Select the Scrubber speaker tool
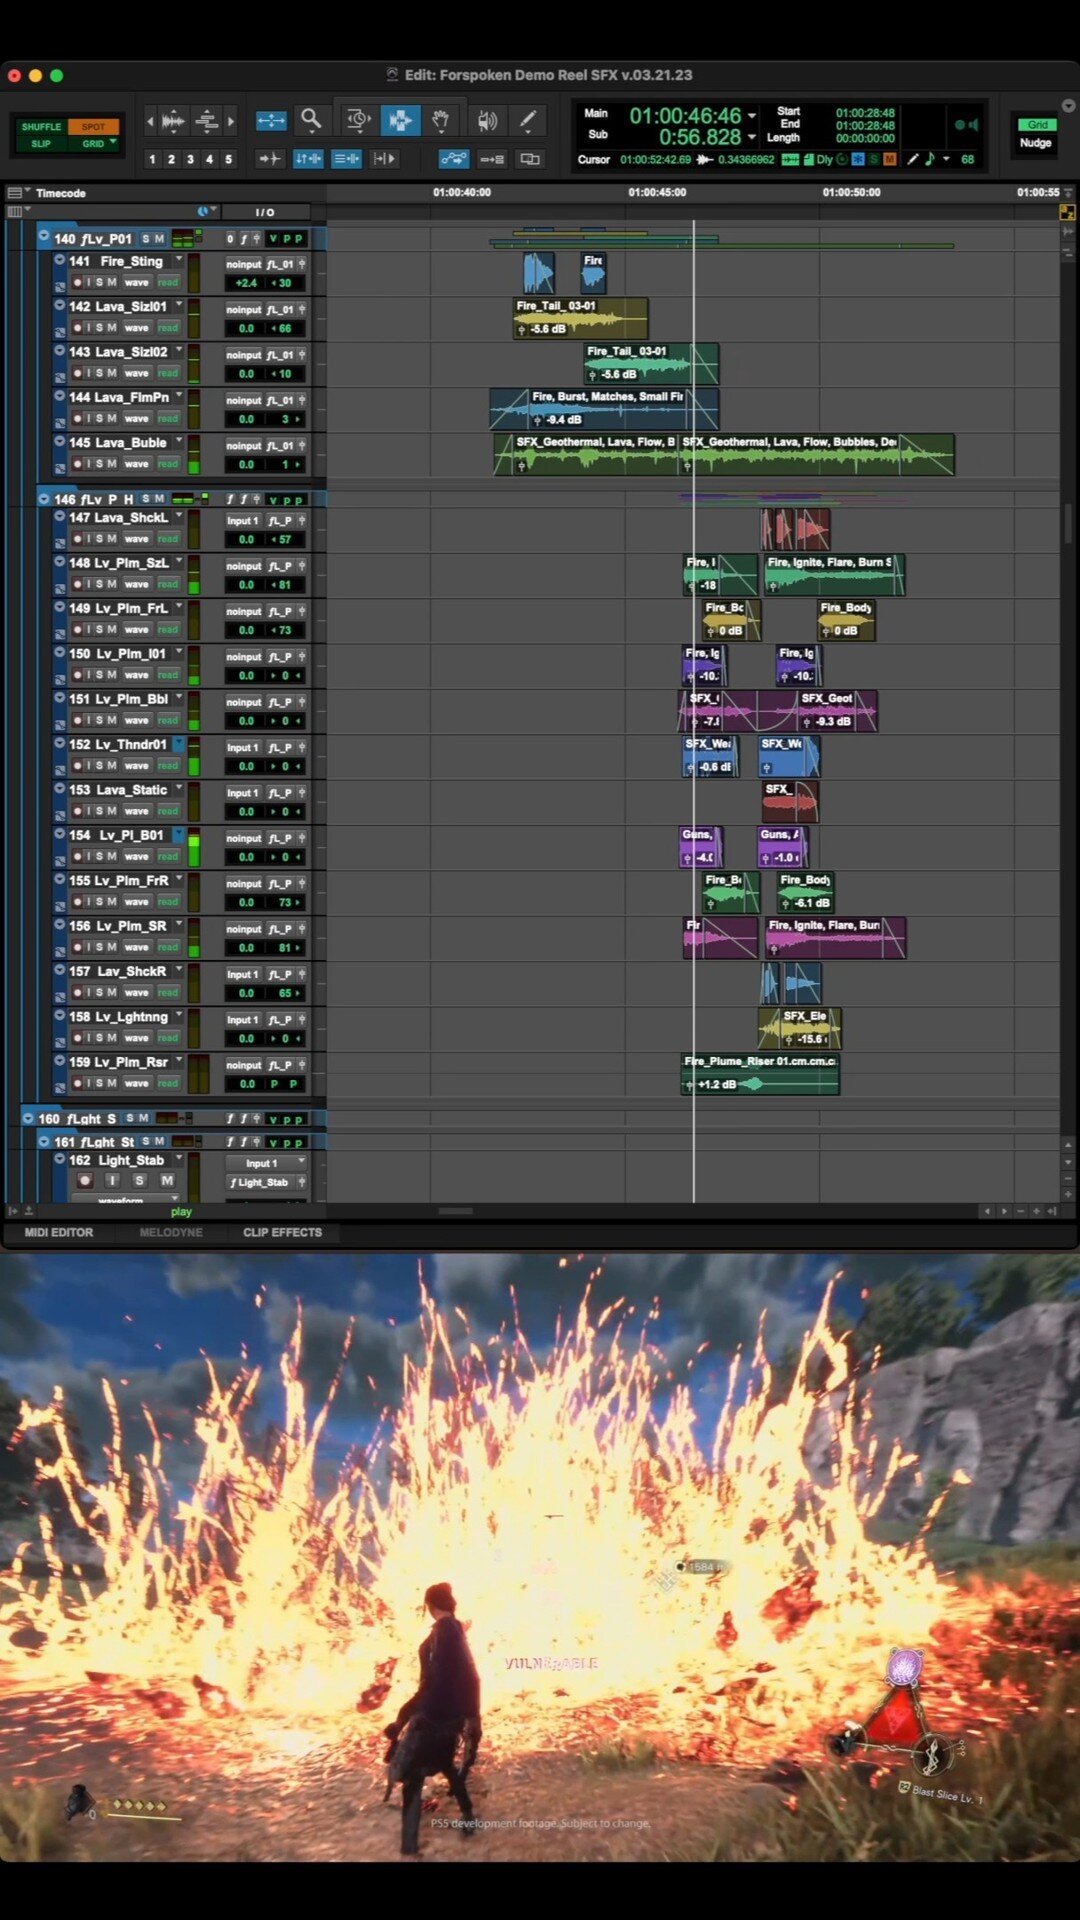Screen dimensions: 1080x1920 coord(487,121)
